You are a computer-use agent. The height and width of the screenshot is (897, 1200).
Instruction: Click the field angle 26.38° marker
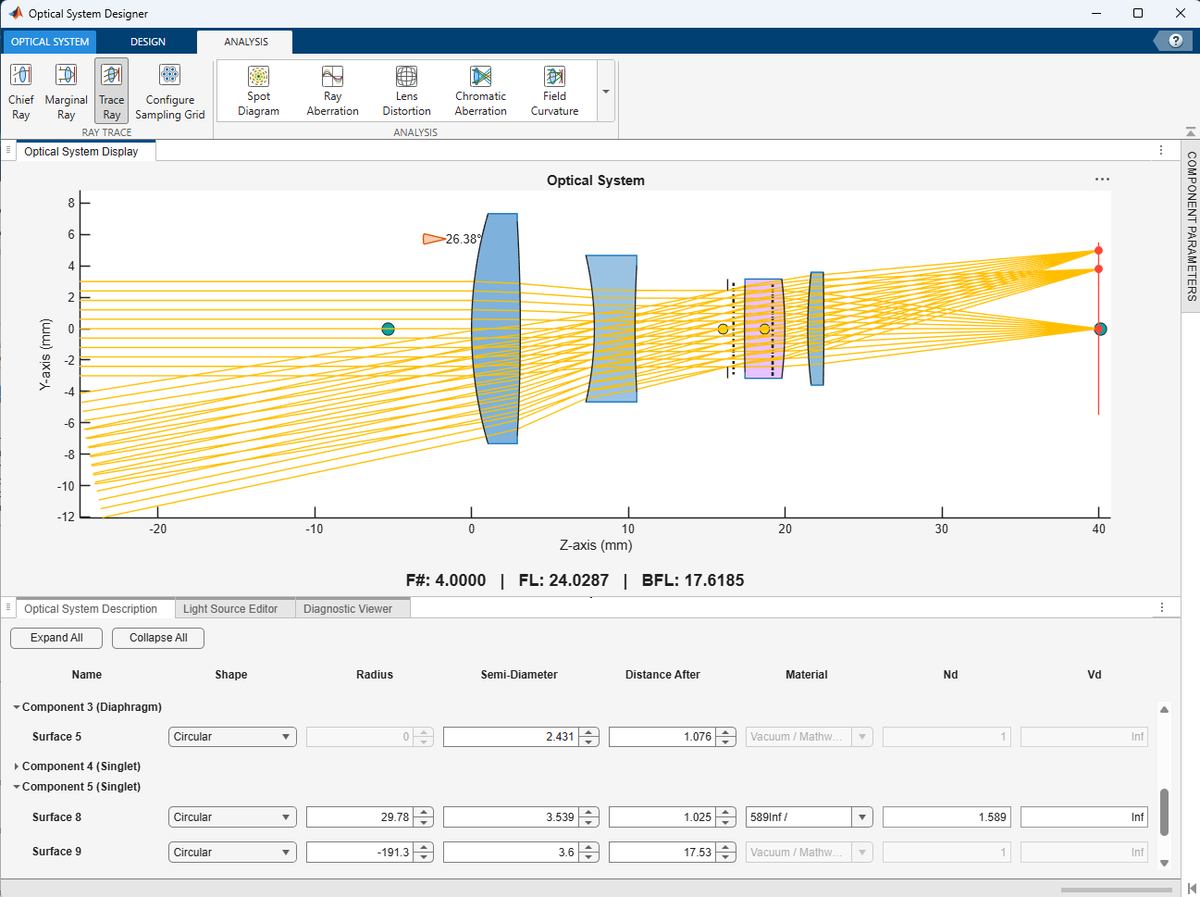(452, 239)
